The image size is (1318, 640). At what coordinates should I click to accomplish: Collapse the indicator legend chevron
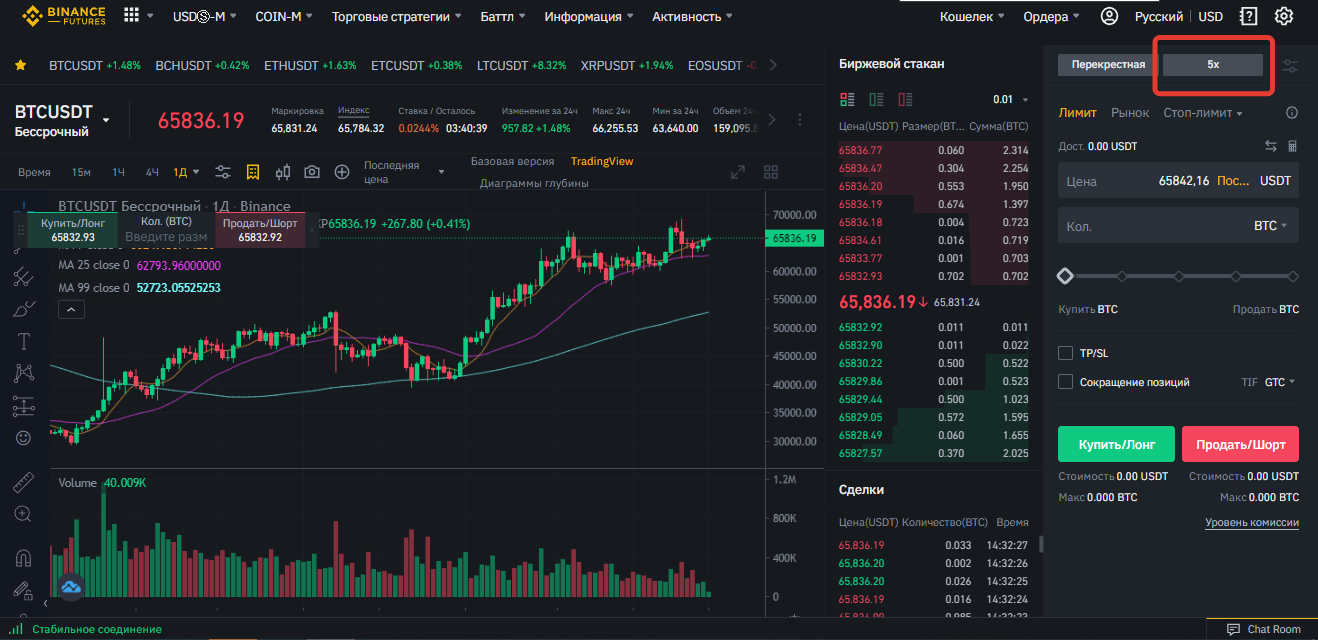click(x=69, y=310)
